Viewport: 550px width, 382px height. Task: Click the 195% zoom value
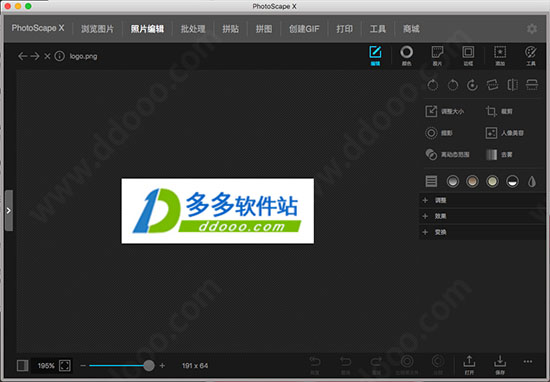click(x=46, y=366)
